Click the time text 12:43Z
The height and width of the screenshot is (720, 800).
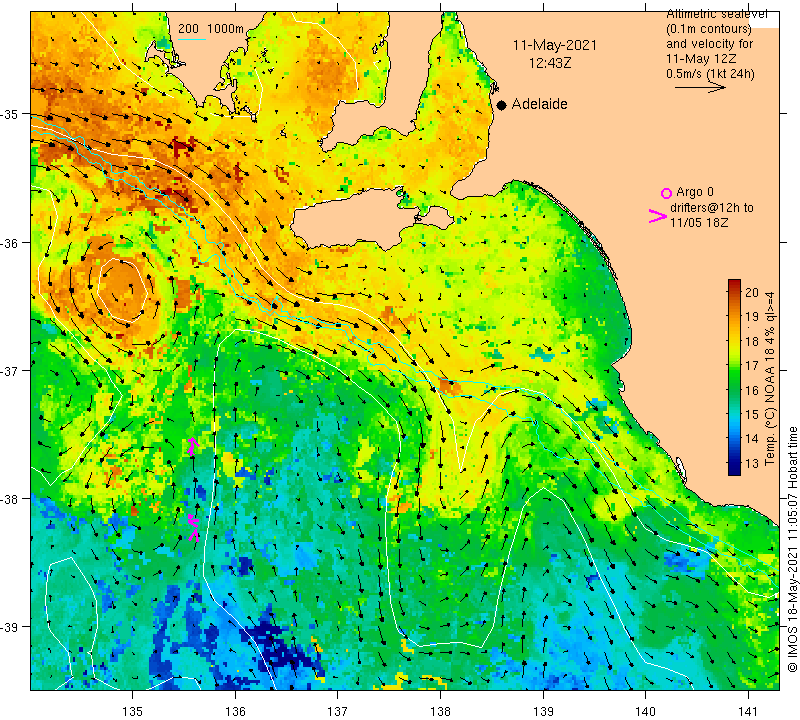549,63
